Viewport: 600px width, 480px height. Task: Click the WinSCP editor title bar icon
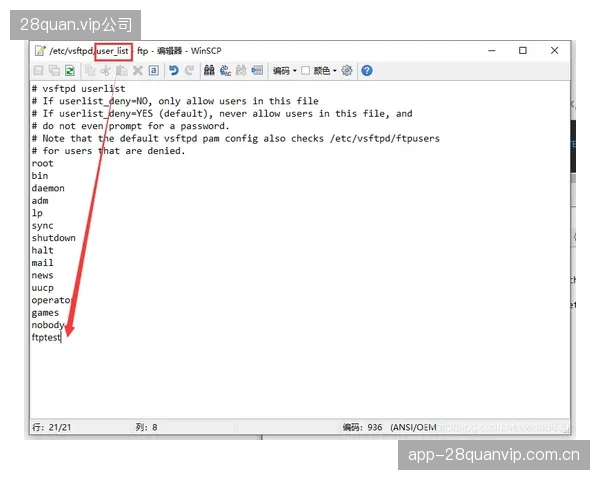coord(40,51)
